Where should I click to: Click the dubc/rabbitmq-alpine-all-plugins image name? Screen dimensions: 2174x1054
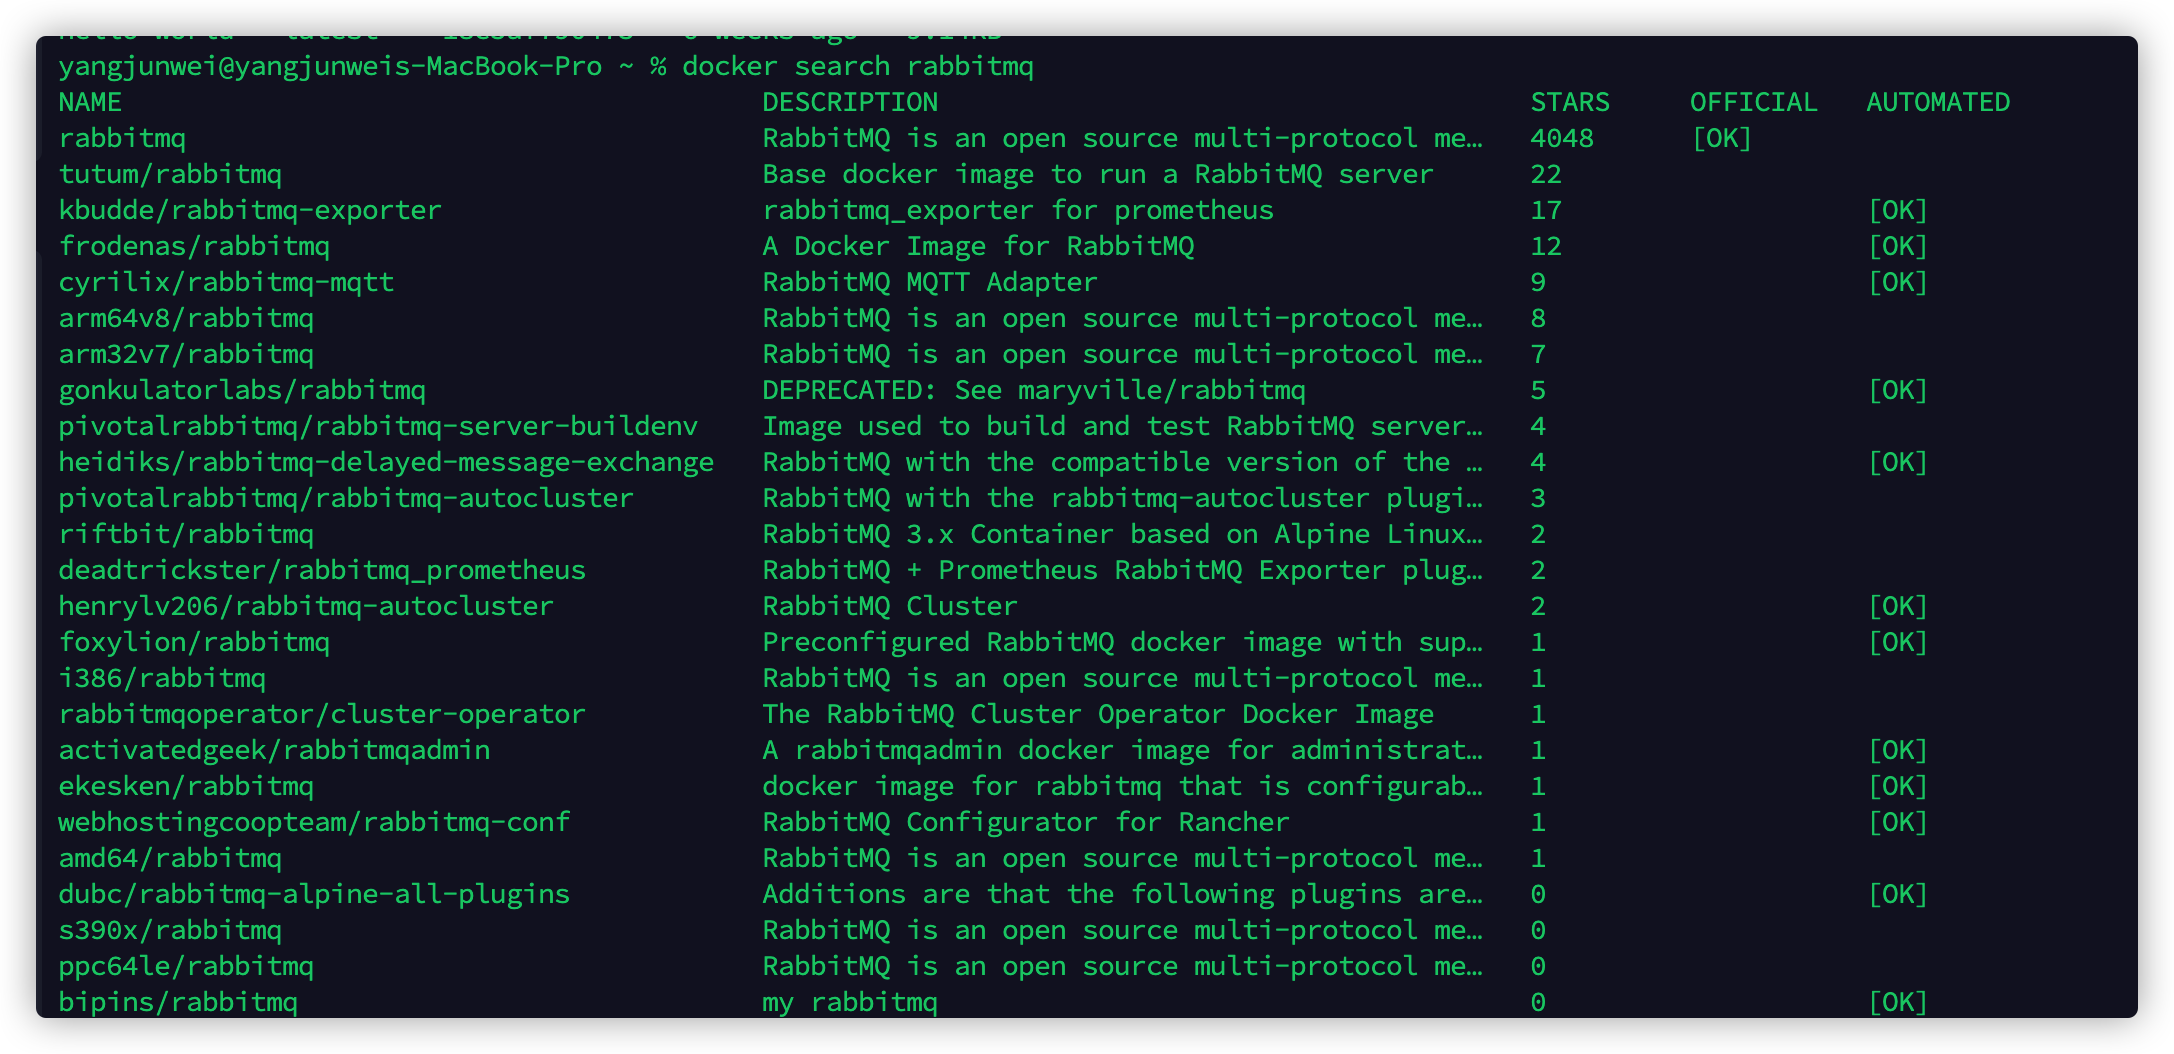click(314, 894)
